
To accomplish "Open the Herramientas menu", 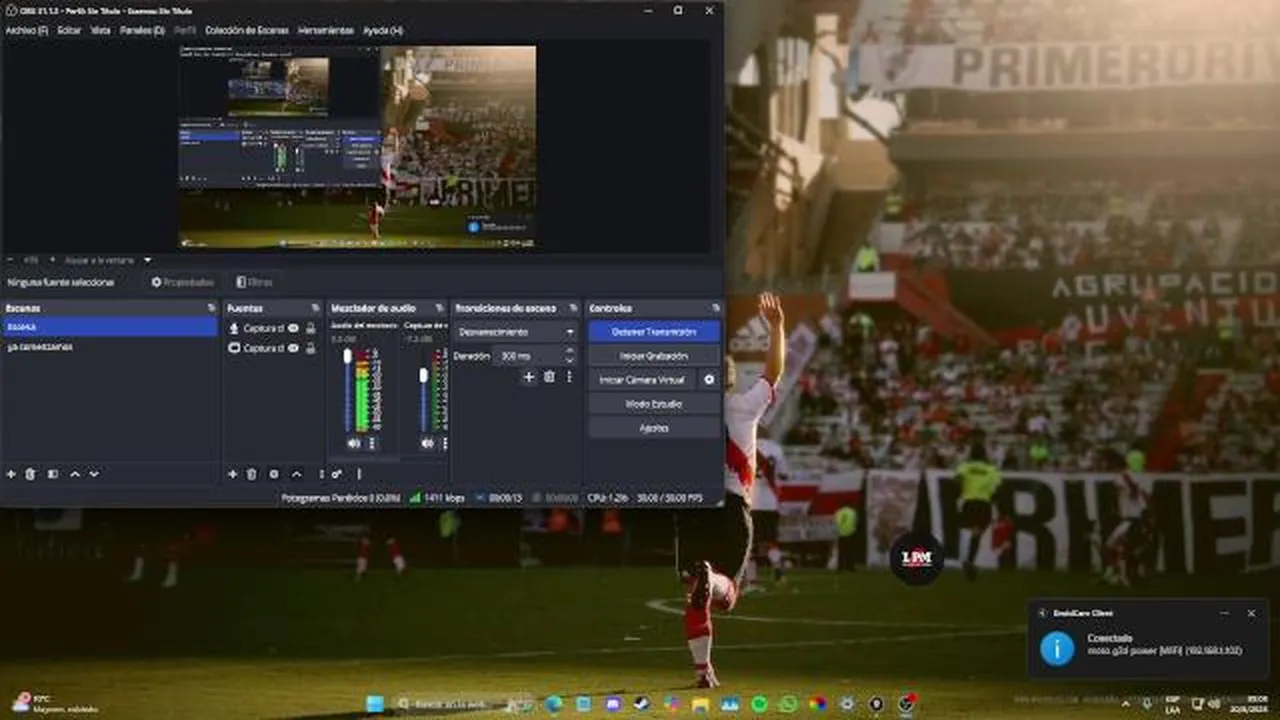I will point(326,30).
